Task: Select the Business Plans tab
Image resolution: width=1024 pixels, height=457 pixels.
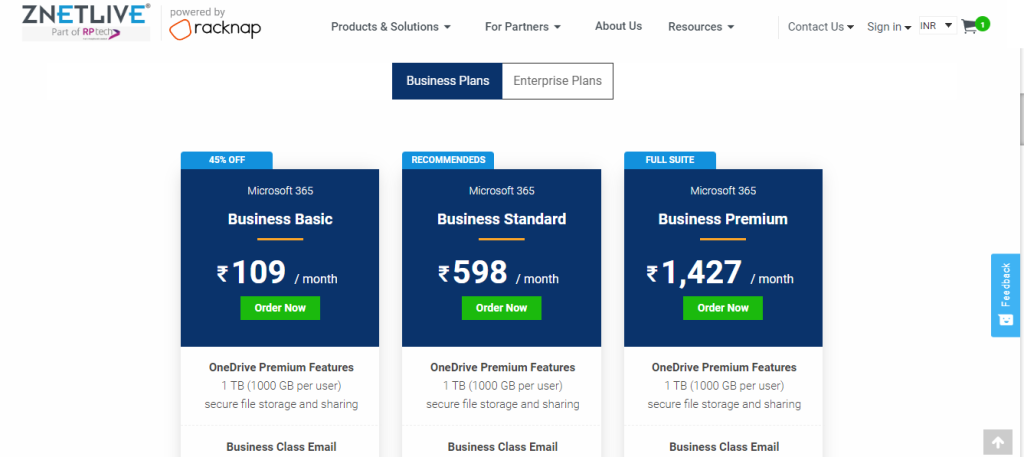Action: pos(447,81)
